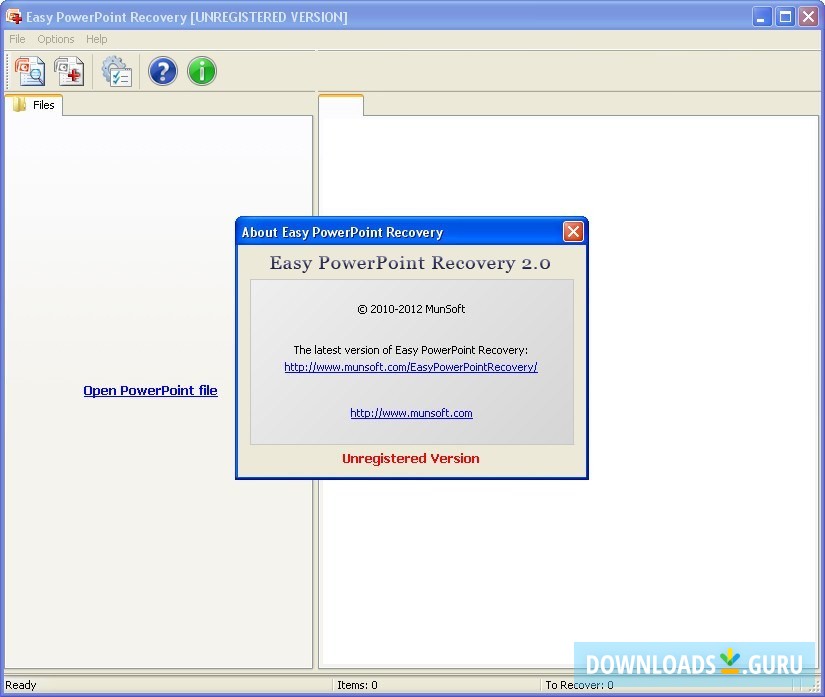Viewport: 825px width, 697px height.
Task: Click the application icon in the title bar
Action: [14, 16]
